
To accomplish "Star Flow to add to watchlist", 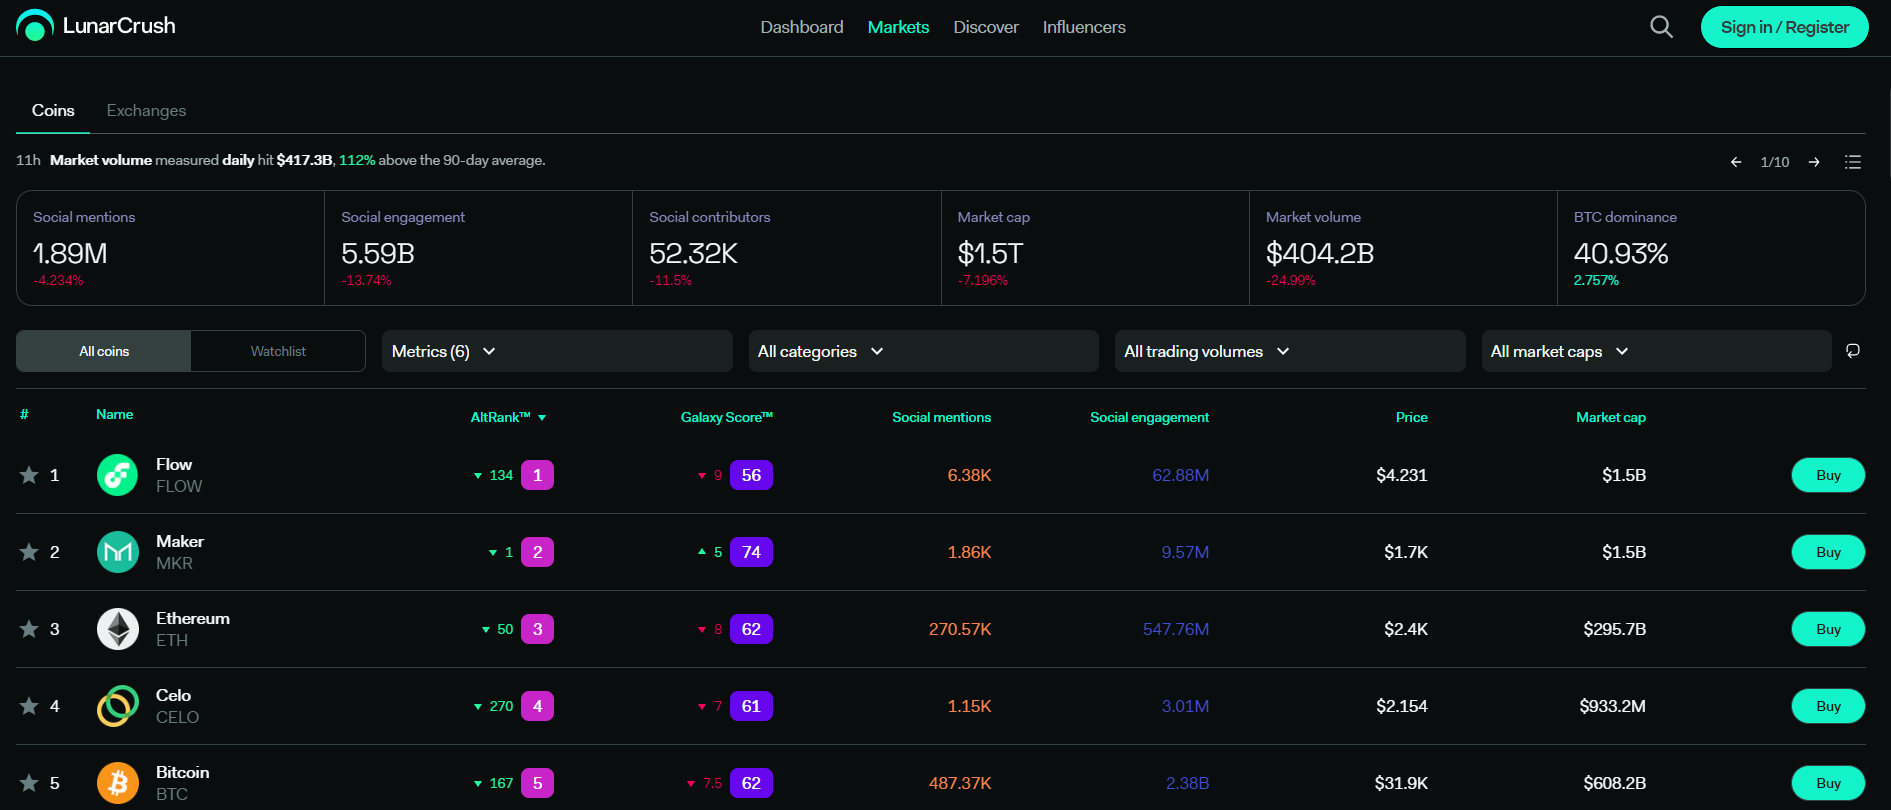I will (29, 475).
